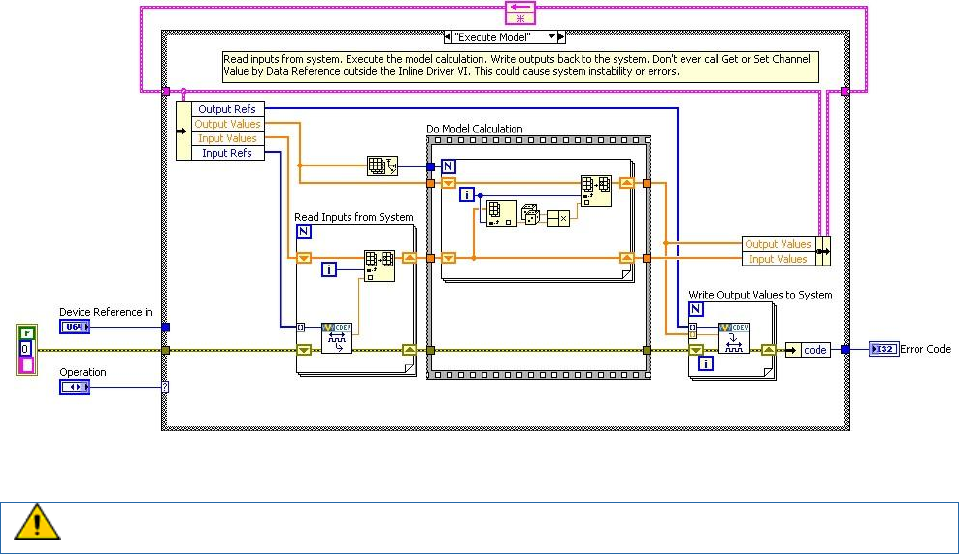Click the i iteration terminal in Read Inputs loop
This screenshot has width=959, height=554.
(329, 269)
